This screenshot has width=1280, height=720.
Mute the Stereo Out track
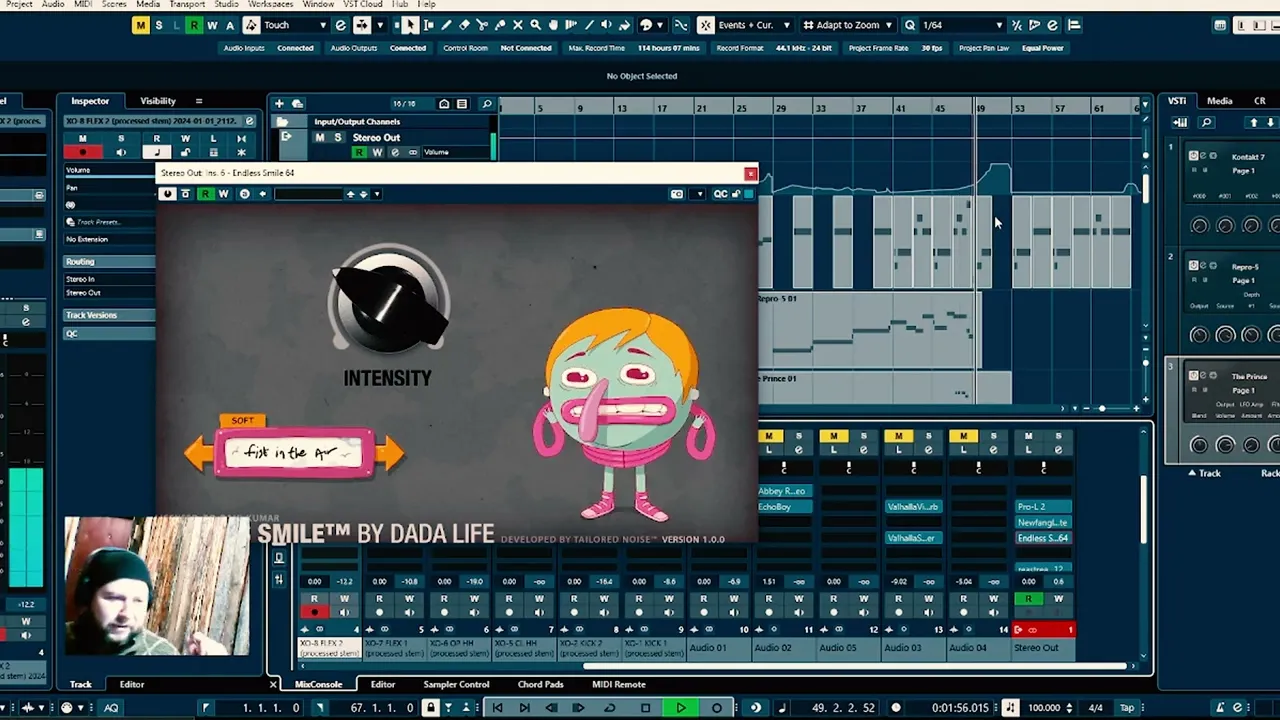click(x=320, y=138)
